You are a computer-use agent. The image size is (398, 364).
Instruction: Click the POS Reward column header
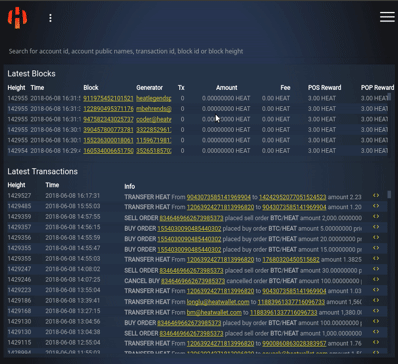click(324, 88)
